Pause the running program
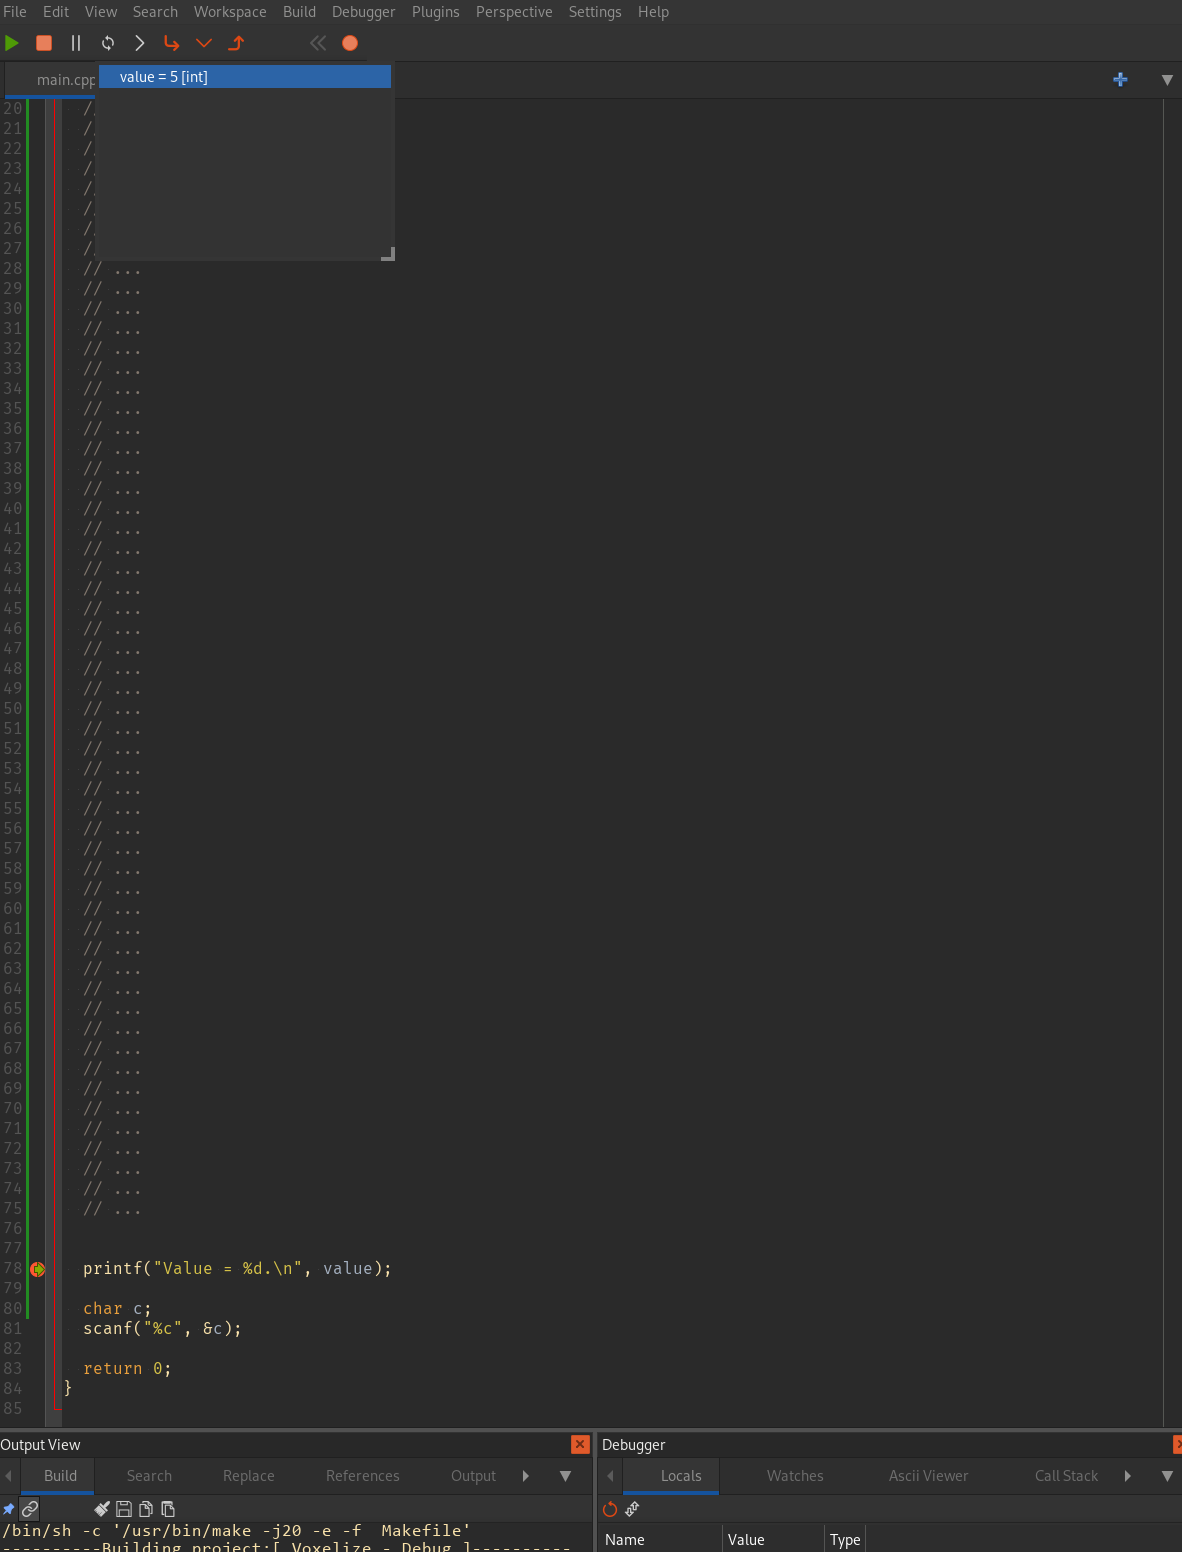The width and height of the screenshot is (1182, 1552). coord(75,43)
